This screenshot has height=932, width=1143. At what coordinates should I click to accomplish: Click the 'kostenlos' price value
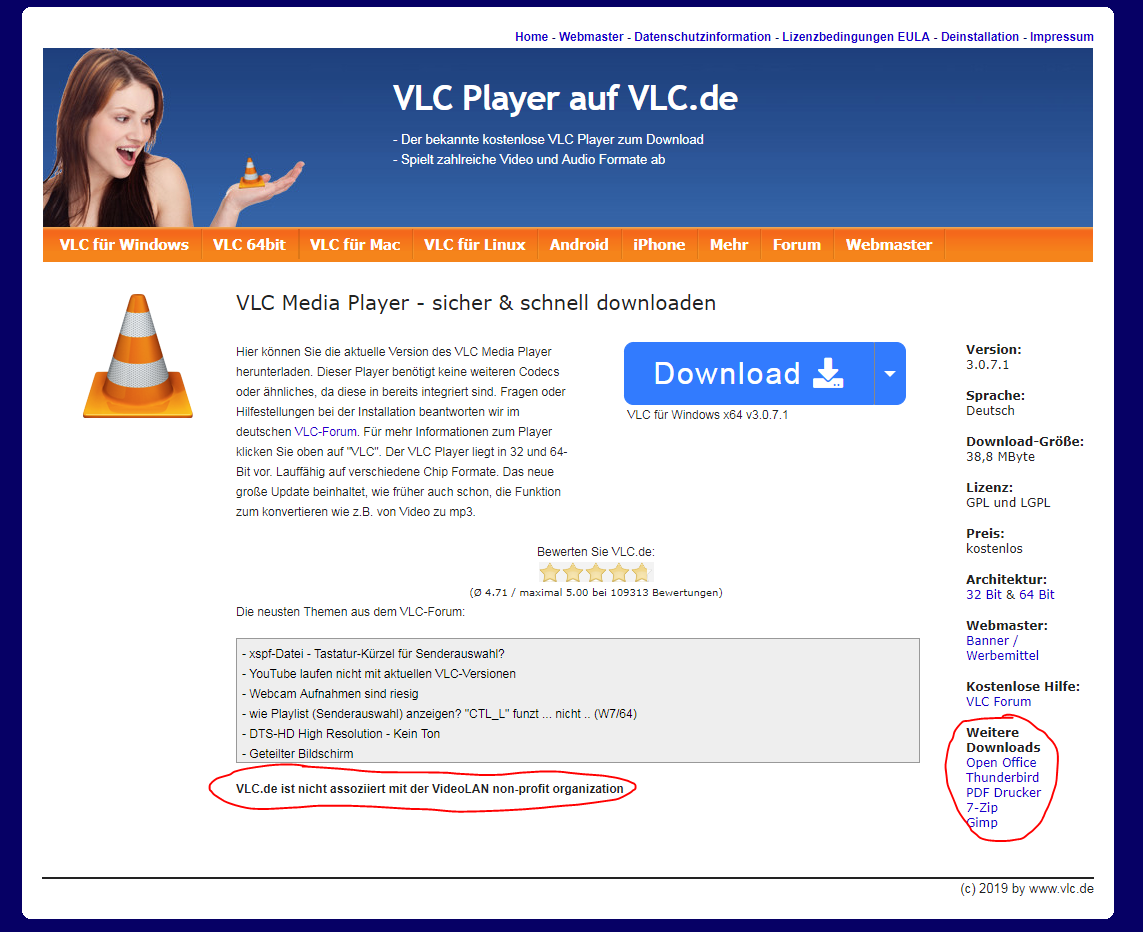click(994, 548)
